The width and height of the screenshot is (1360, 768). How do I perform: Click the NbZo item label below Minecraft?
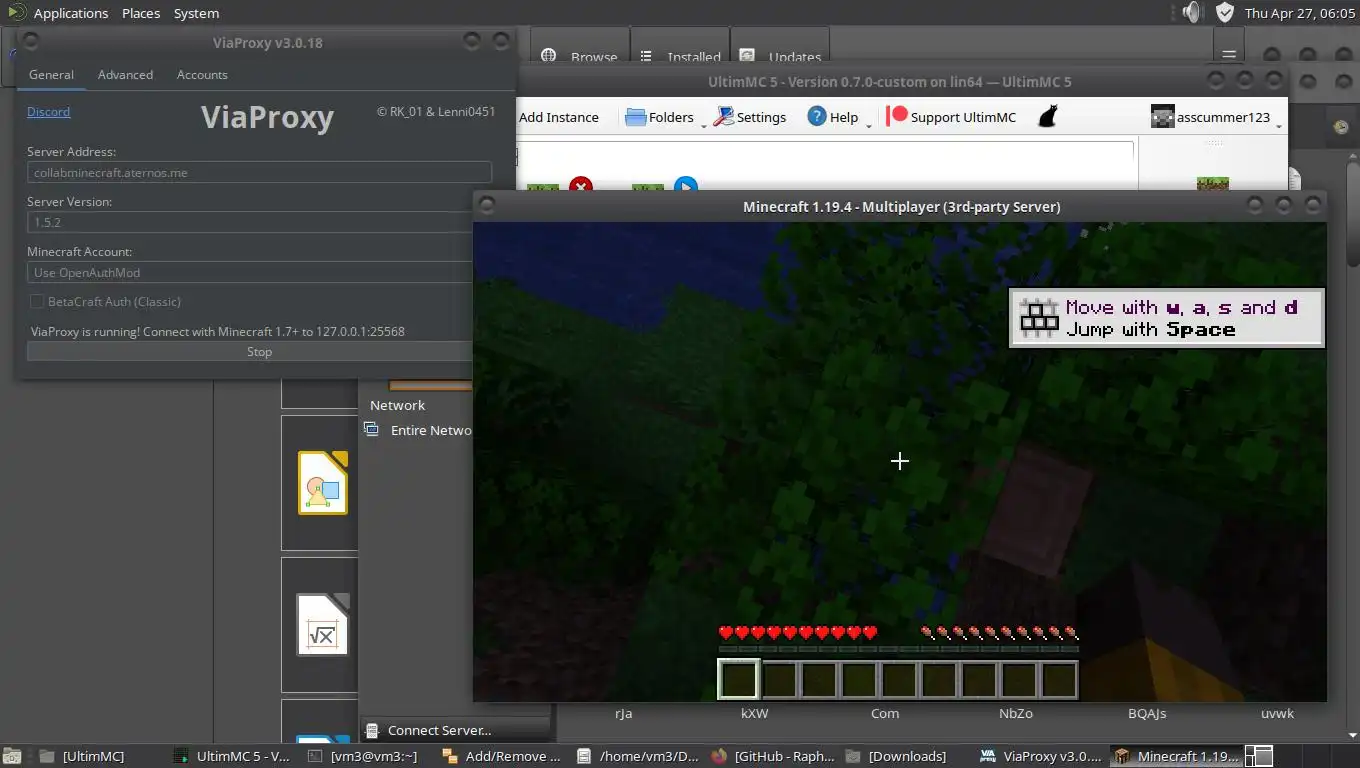click(1015, 713)
